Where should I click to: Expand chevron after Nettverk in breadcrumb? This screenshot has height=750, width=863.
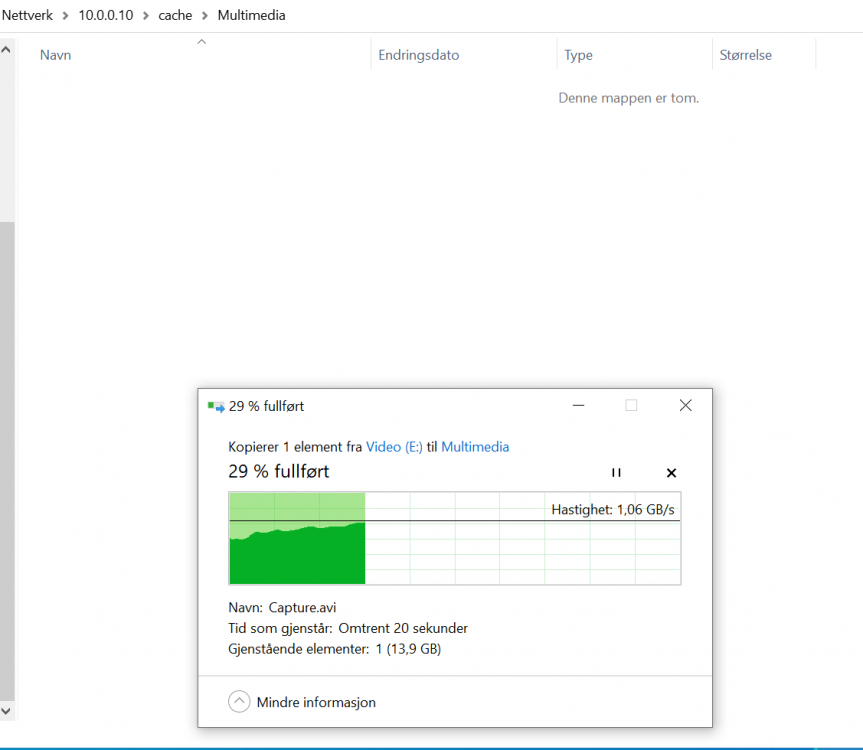tap(65, 16)
